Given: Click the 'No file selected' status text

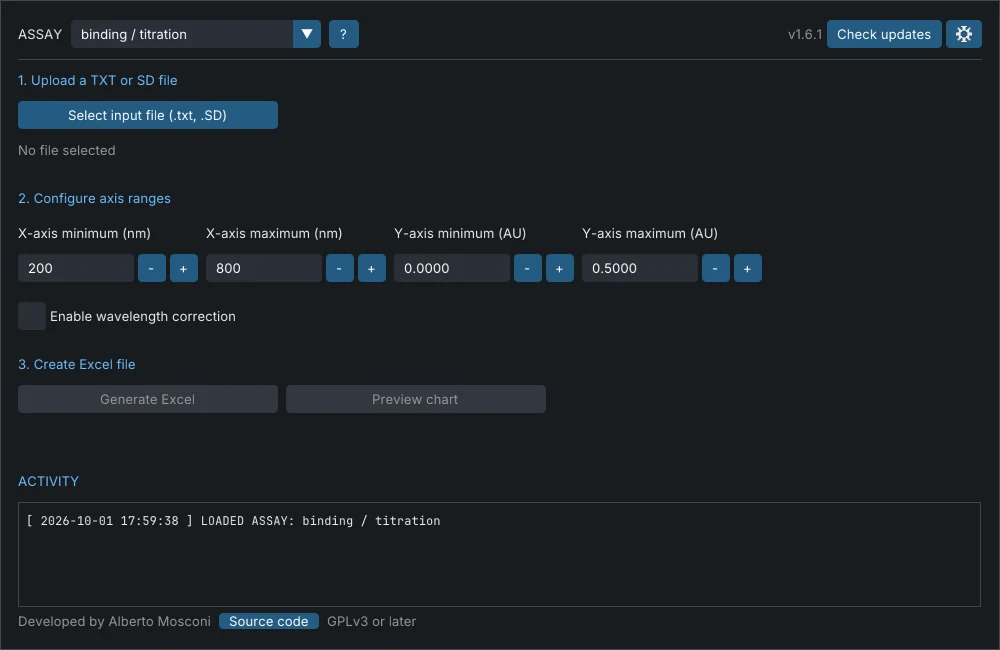Looking at the screenshot, I should pos(67,151).
